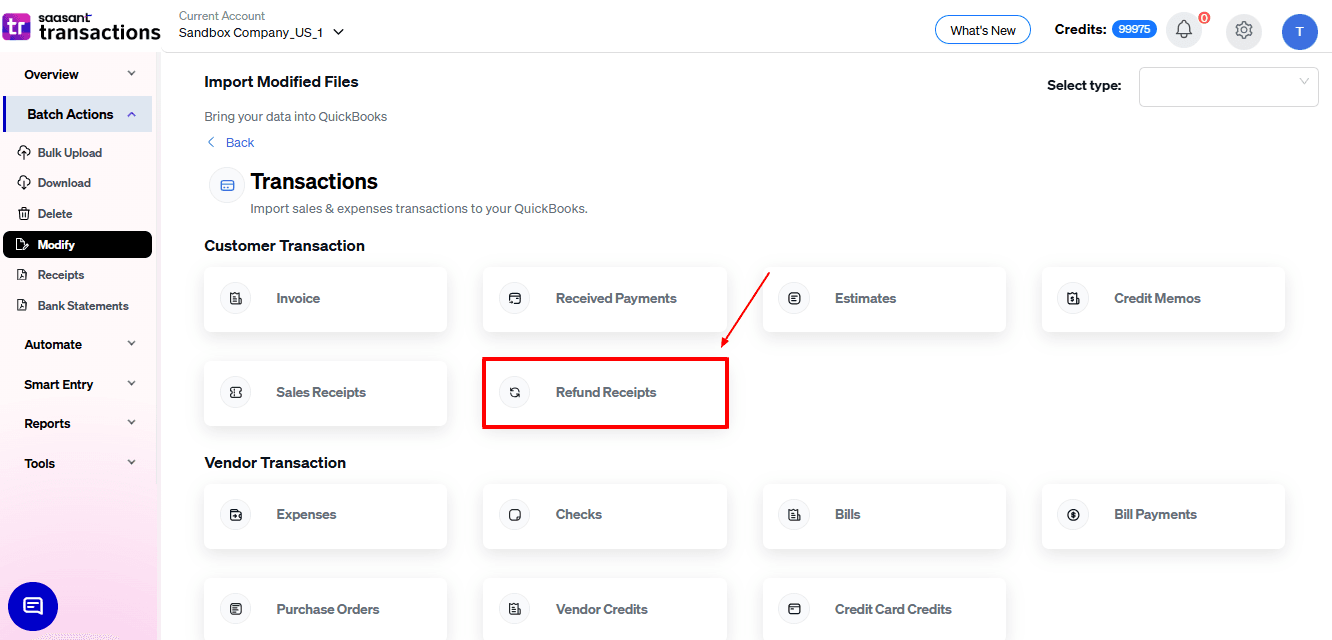
Task: Open the settings gear icon
Action: (x=1243, y=30)
